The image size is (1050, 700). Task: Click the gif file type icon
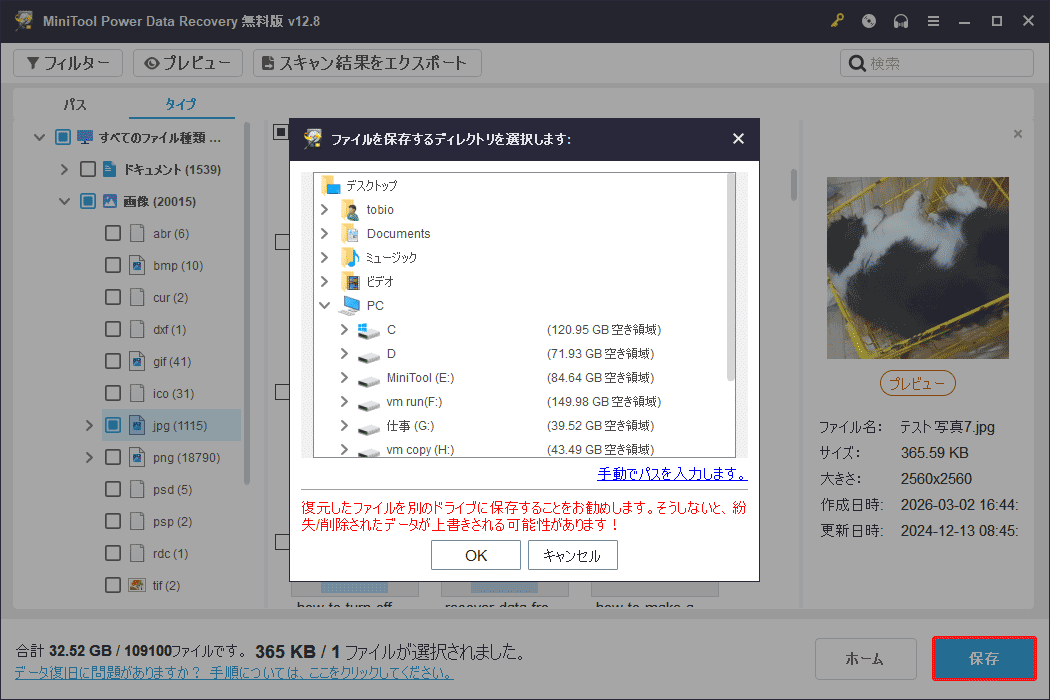[x=137, y=362]
